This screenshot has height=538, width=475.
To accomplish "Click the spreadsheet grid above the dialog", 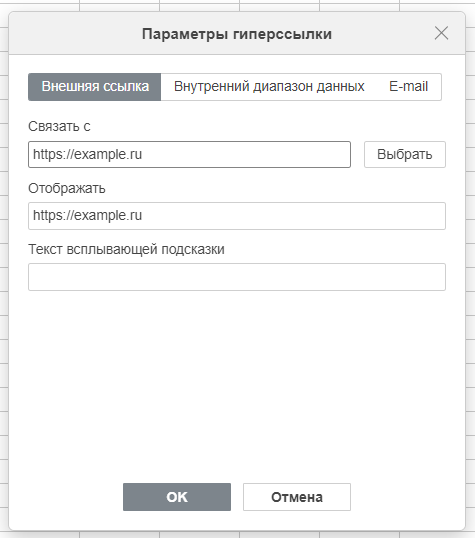I will (x=238, y=5).
